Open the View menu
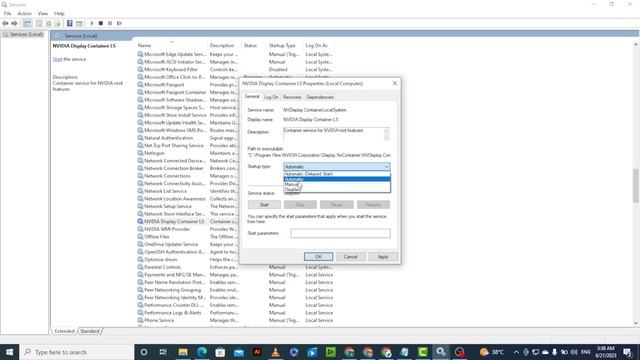The height and width of the screenshot is (360, 640). click(x=43, y=13)
